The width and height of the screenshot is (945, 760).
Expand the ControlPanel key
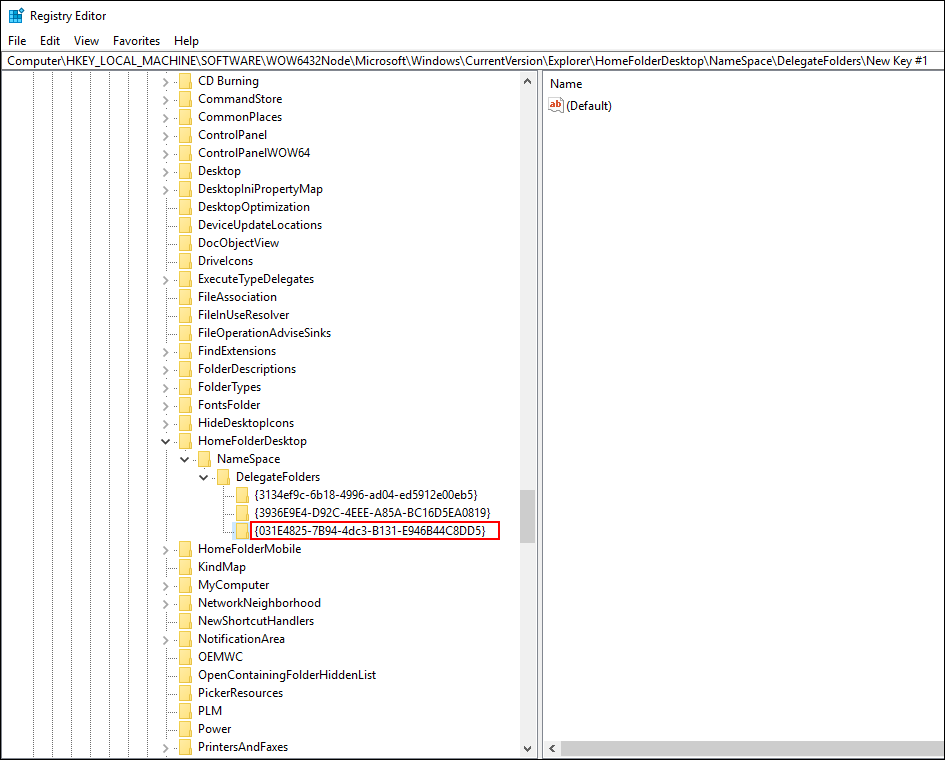pos(166,136)
